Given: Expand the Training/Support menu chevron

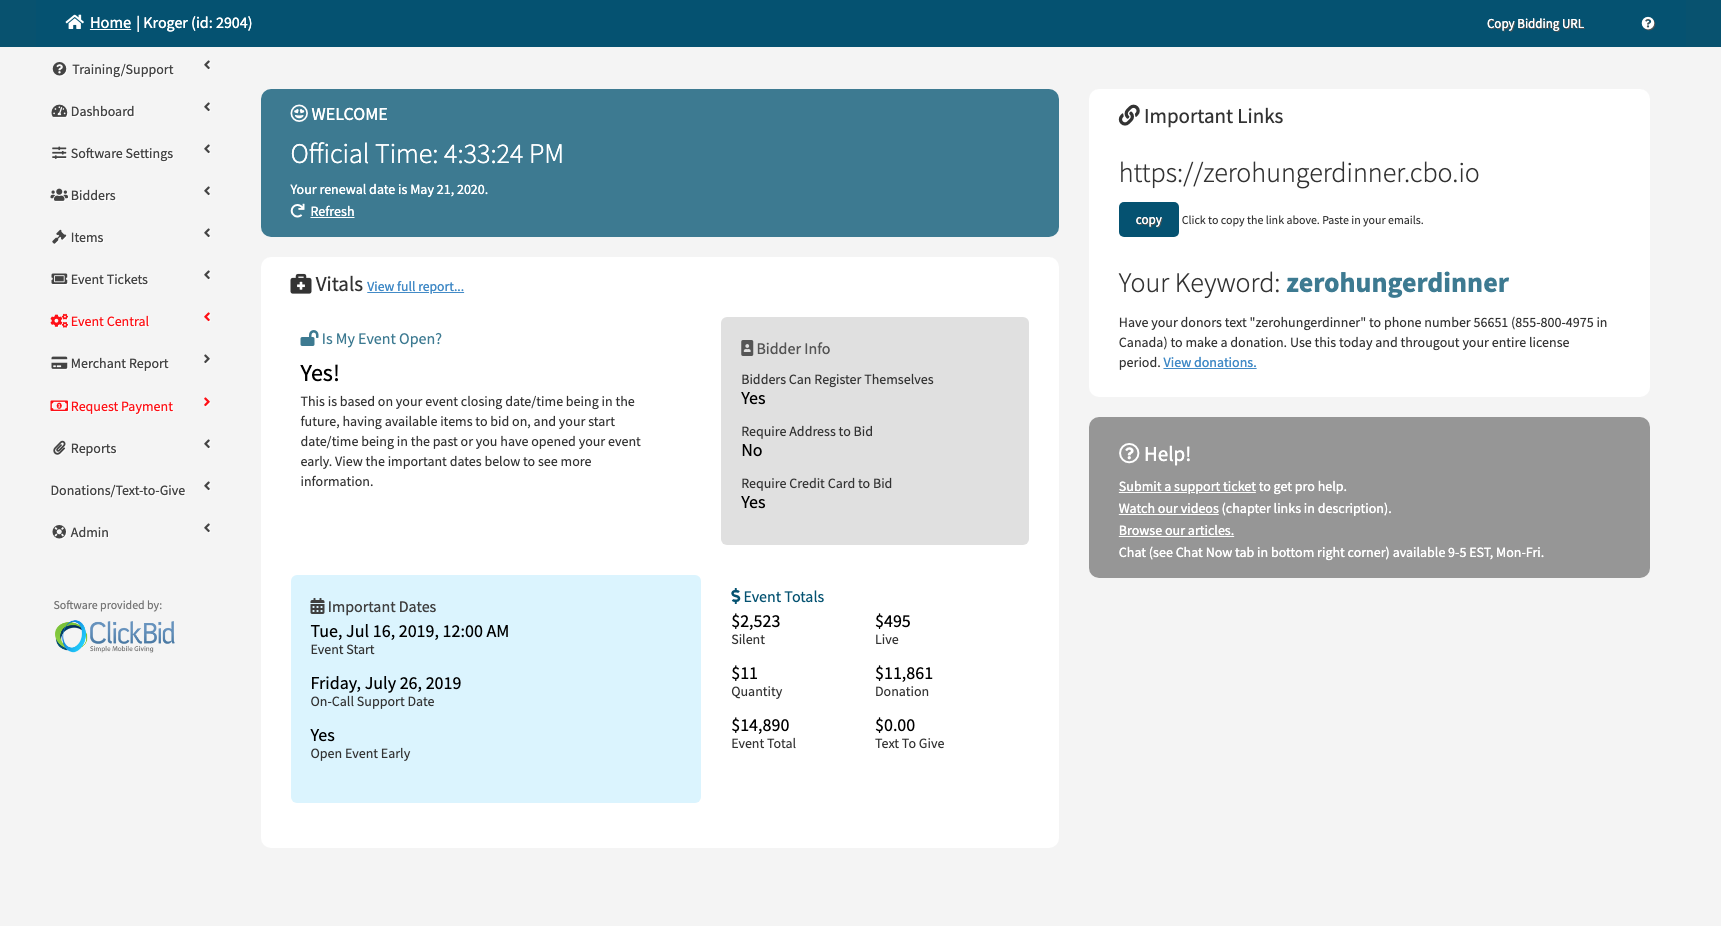Looking at the screenshot, I should pyautogui.click(x=207, y=65).
